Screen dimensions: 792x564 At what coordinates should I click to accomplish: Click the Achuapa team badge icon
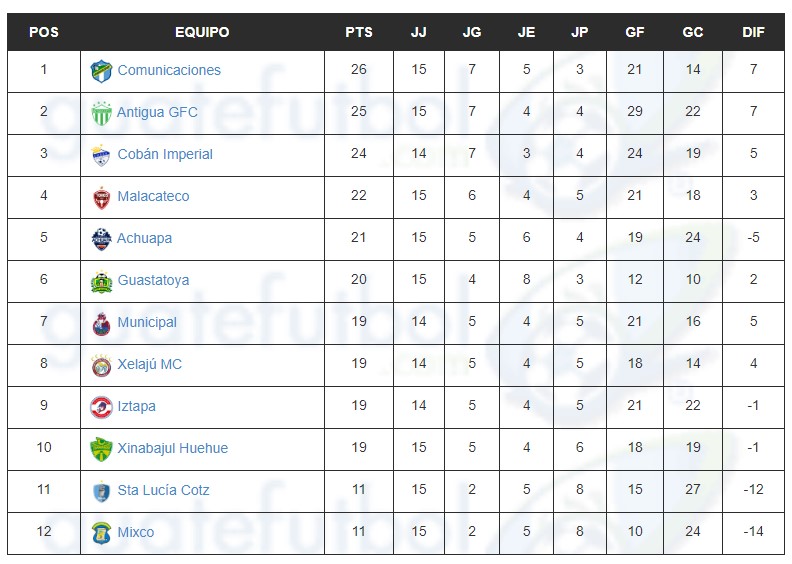101,239
